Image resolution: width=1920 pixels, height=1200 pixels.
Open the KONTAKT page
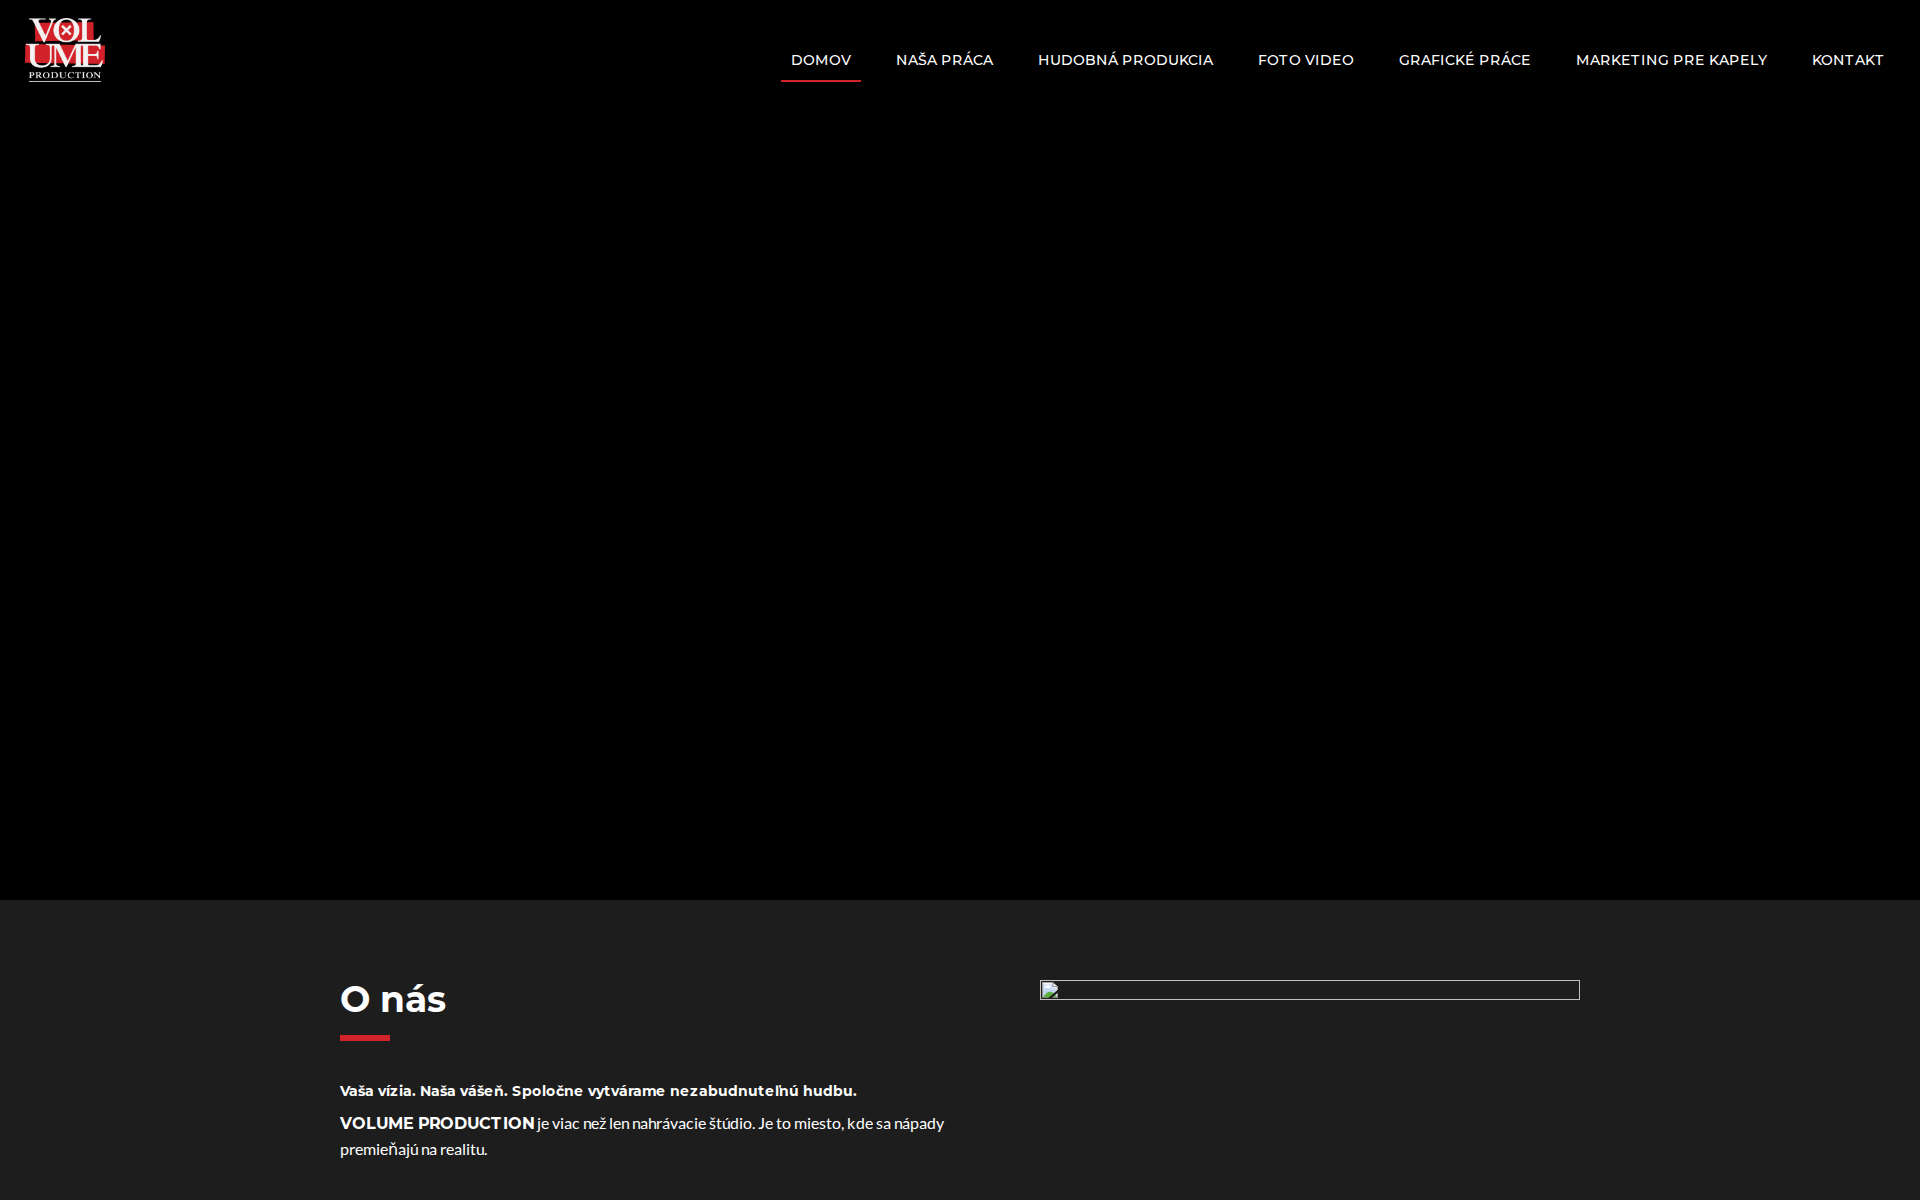pyautogui.click(x=1847, y=60)
